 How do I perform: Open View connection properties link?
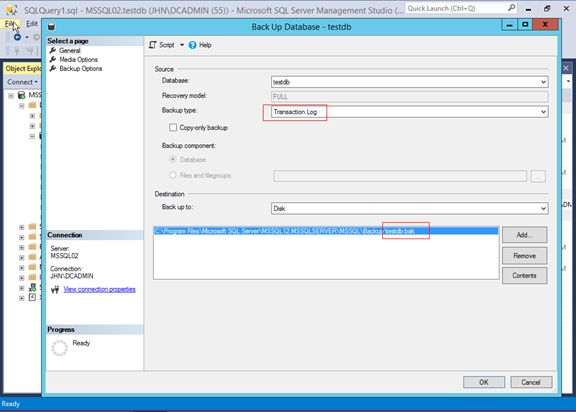click(x=99, y=289)
